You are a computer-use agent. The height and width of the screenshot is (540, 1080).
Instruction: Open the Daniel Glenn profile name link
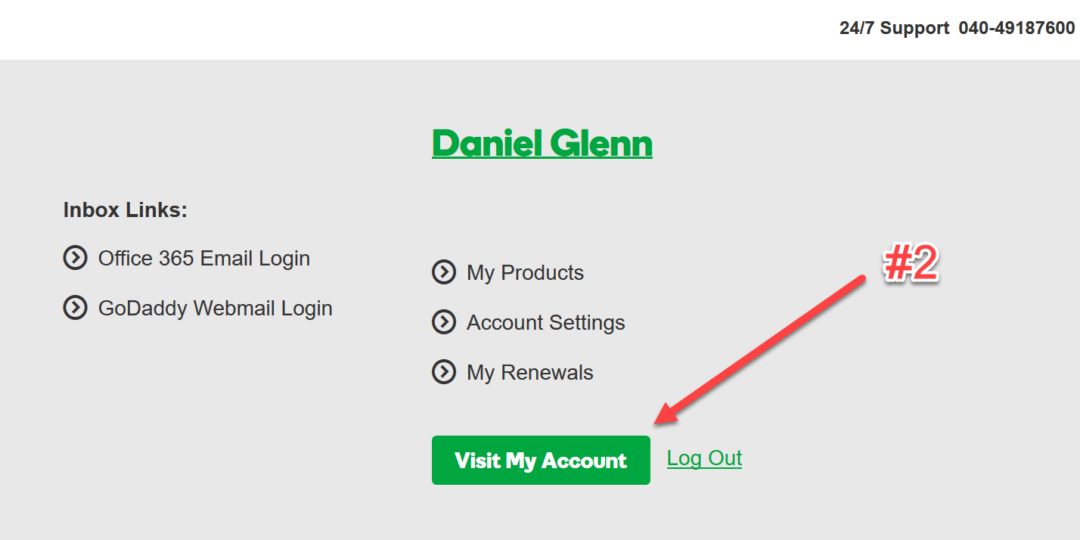542,144
